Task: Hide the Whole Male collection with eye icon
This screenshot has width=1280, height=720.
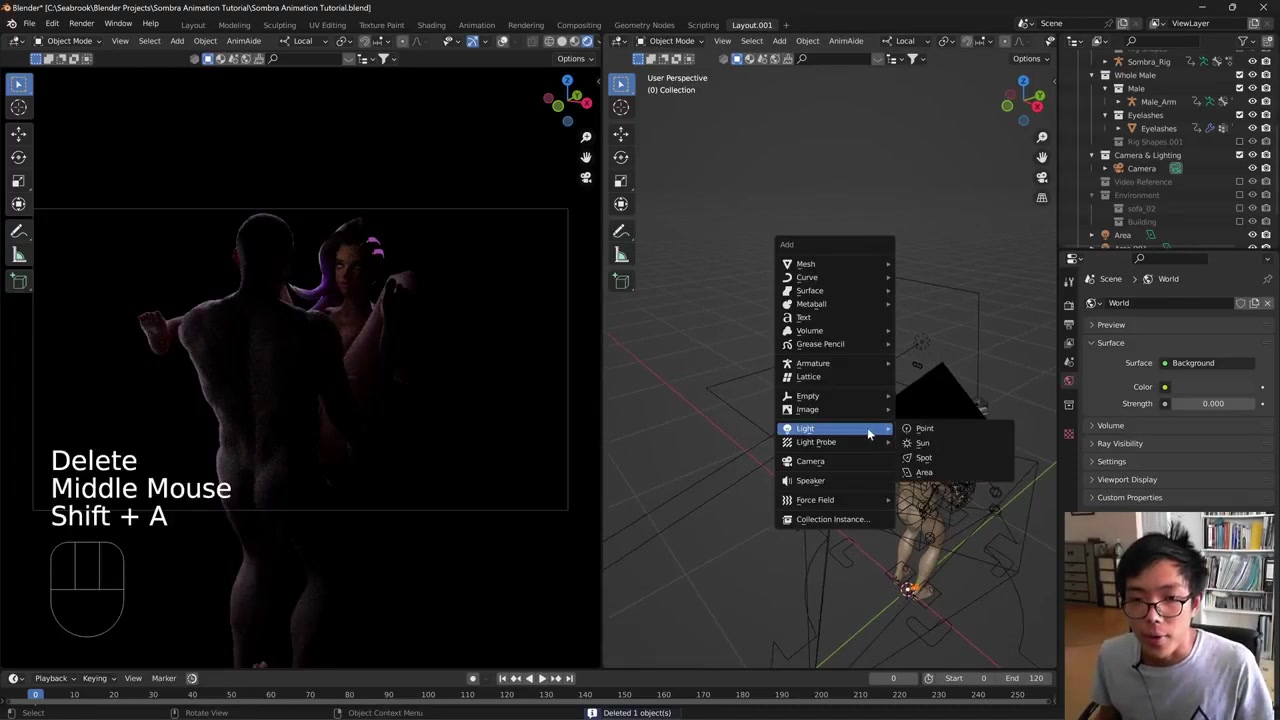Action: [x=1252, y=75]
